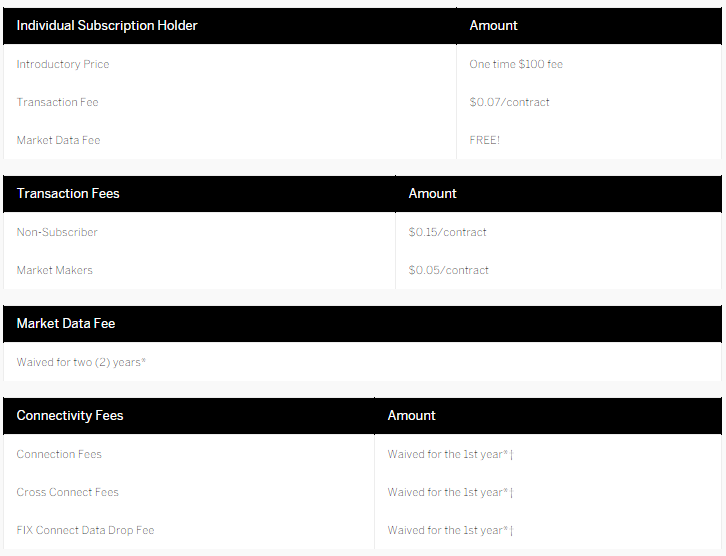The height and width of the screenshot is (556, 726).
Task: Click the "FREE!" amount cell
Action: (x=484, y=140)
